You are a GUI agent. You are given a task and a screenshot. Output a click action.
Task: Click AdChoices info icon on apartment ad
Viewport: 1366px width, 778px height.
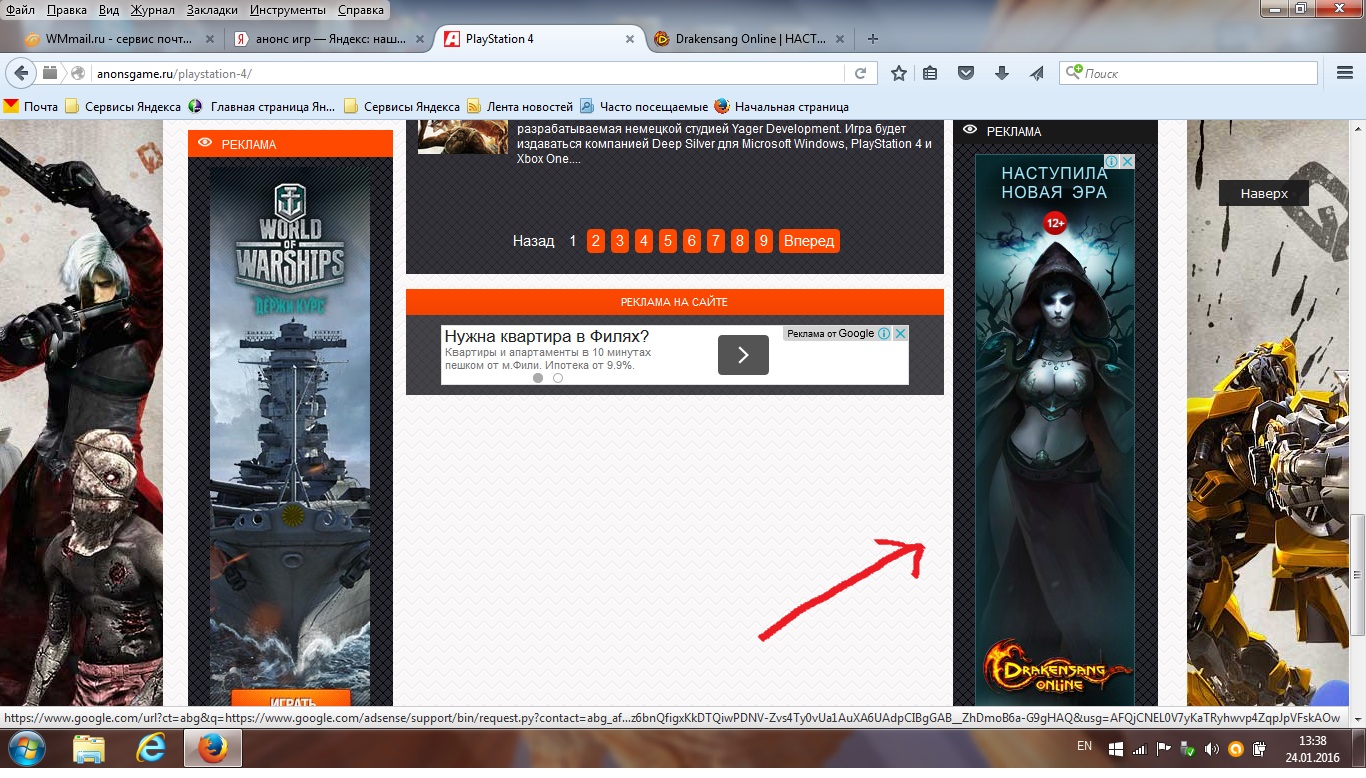click(884, 334)
